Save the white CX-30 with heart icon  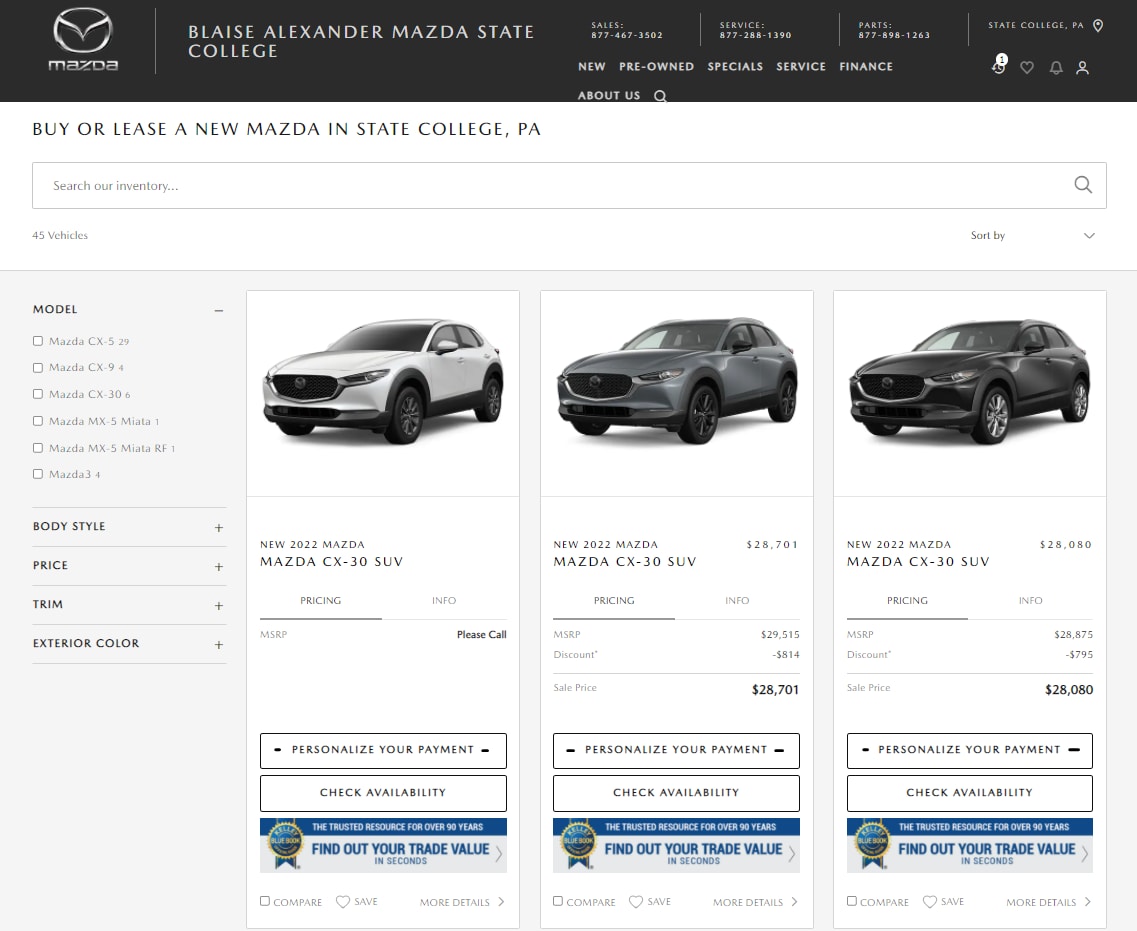point(343,902)
